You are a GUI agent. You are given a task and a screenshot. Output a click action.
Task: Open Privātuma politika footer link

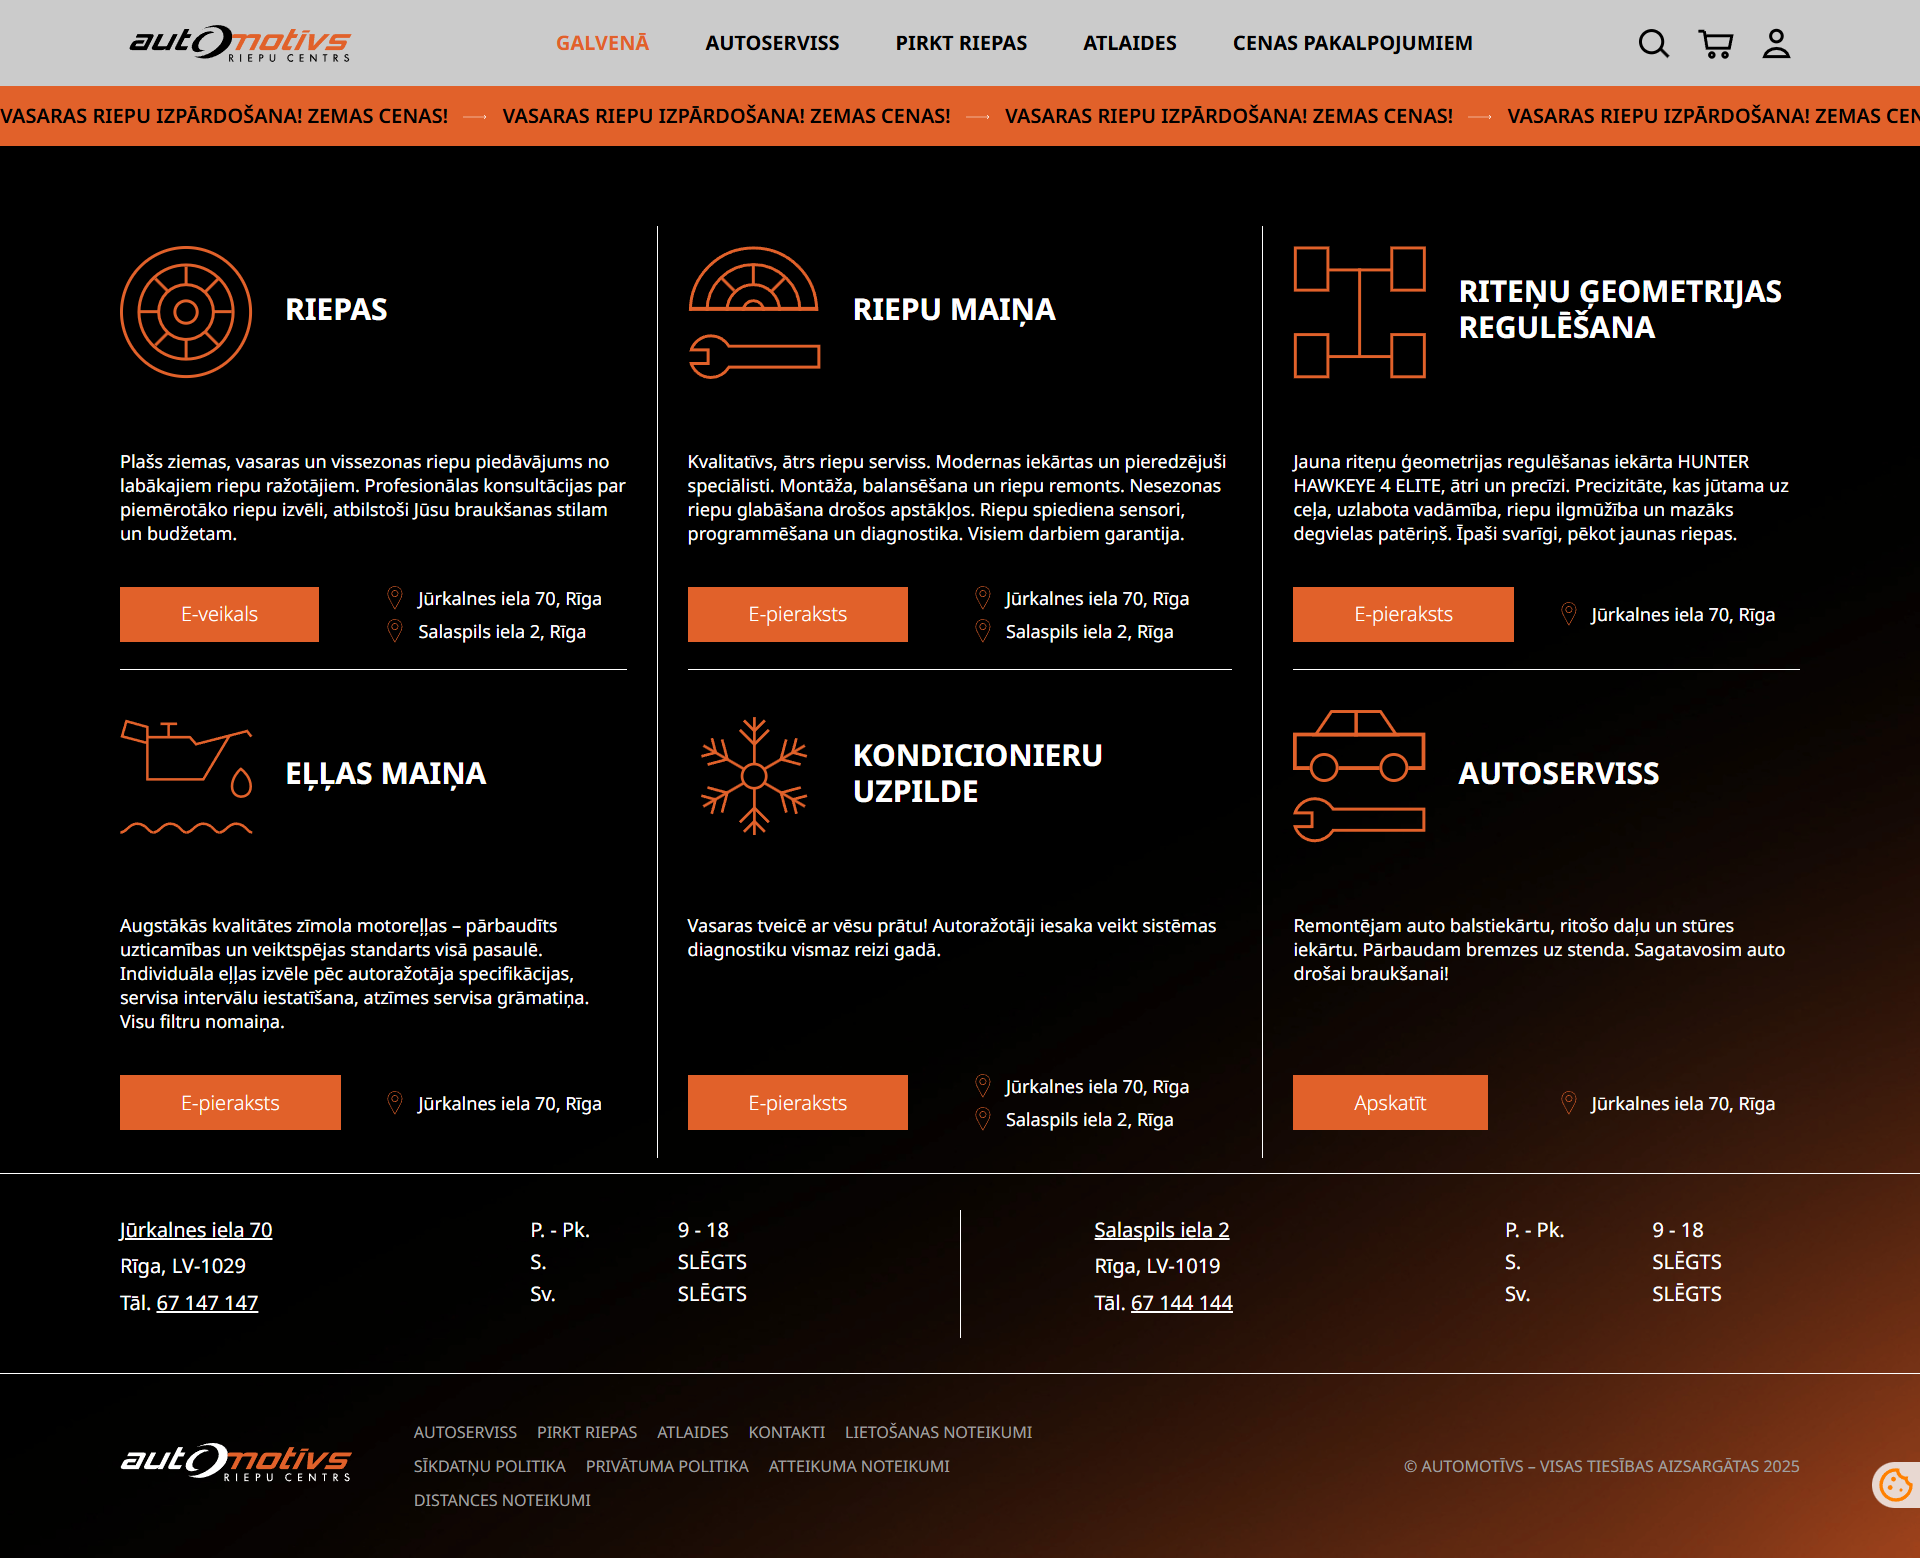[x=667, y=1466]
